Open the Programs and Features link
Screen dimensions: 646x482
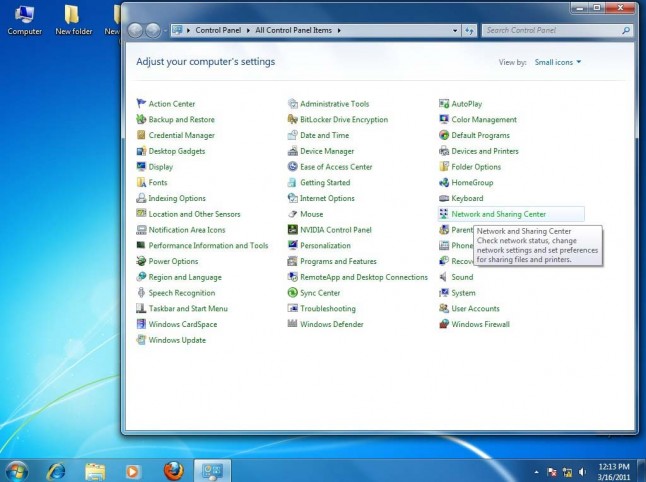[338, 261]
